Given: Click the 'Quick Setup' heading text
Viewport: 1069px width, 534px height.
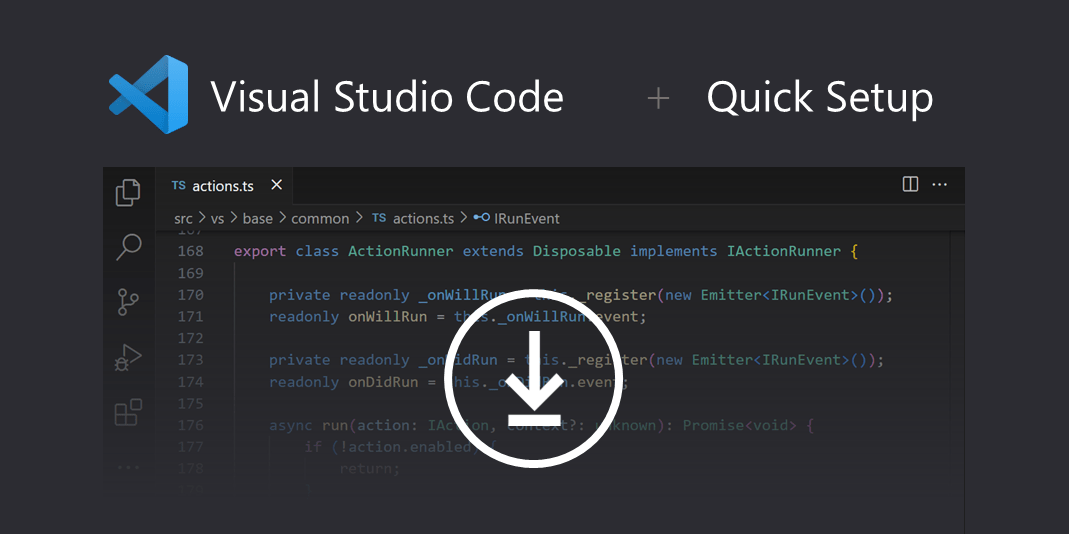Looking at the screenshot, I should click(820, 98).
